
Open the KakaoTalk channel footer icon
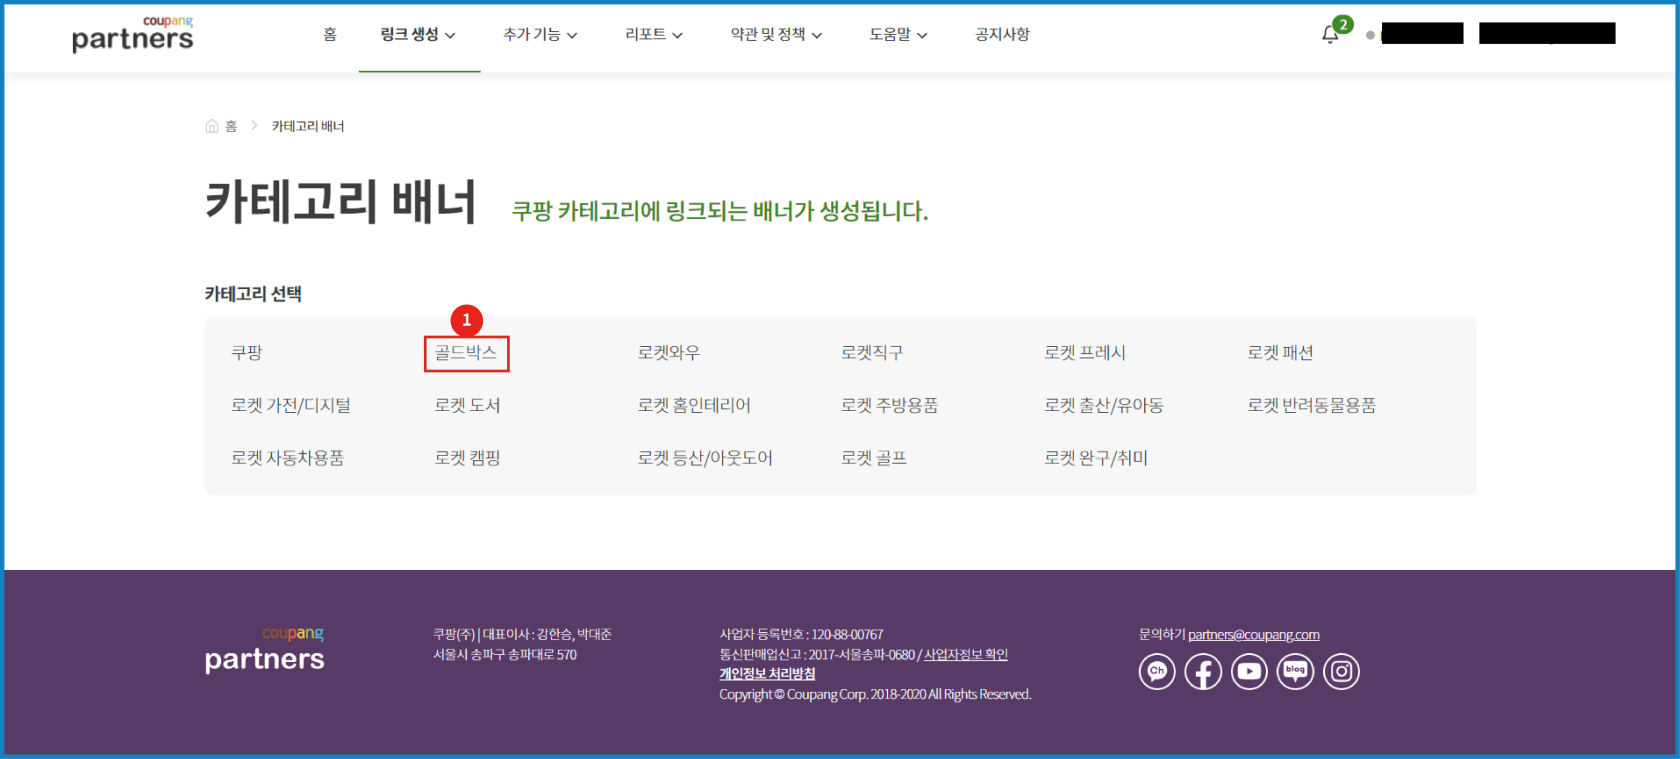pos(1157,671)
